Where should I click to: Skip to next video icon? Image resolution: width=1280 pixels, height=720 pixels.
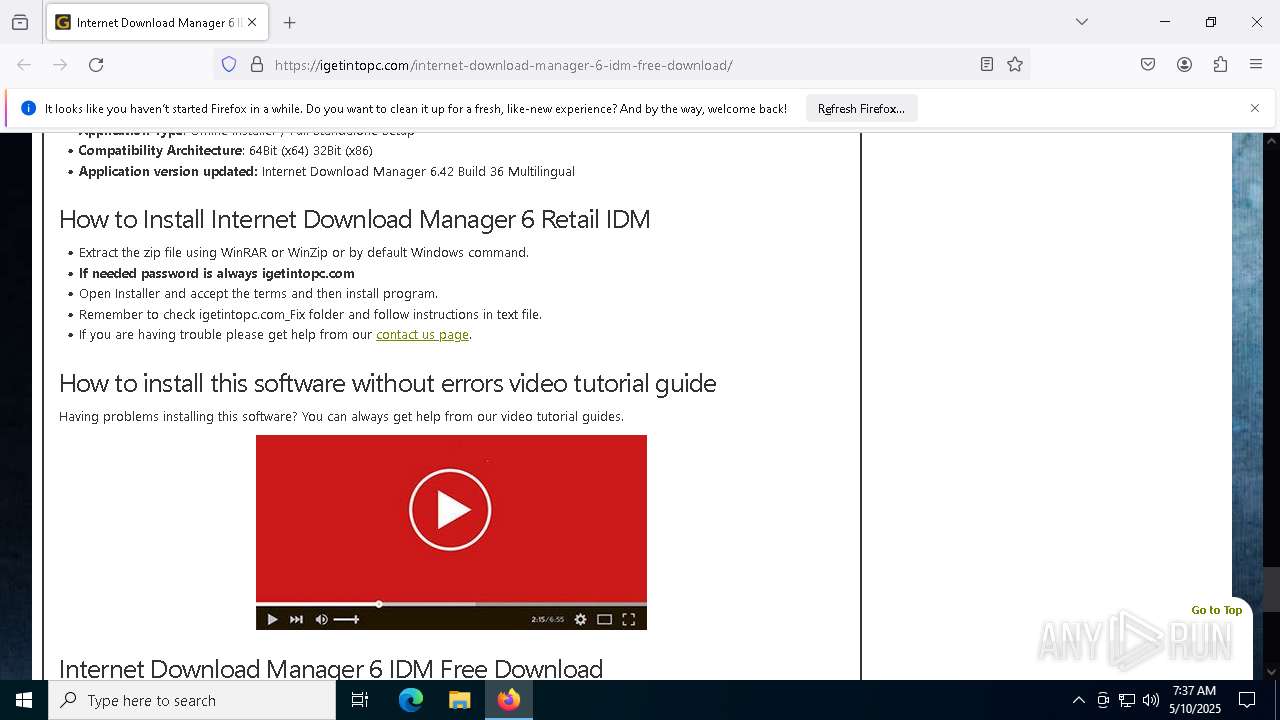[x=296, y=619]
